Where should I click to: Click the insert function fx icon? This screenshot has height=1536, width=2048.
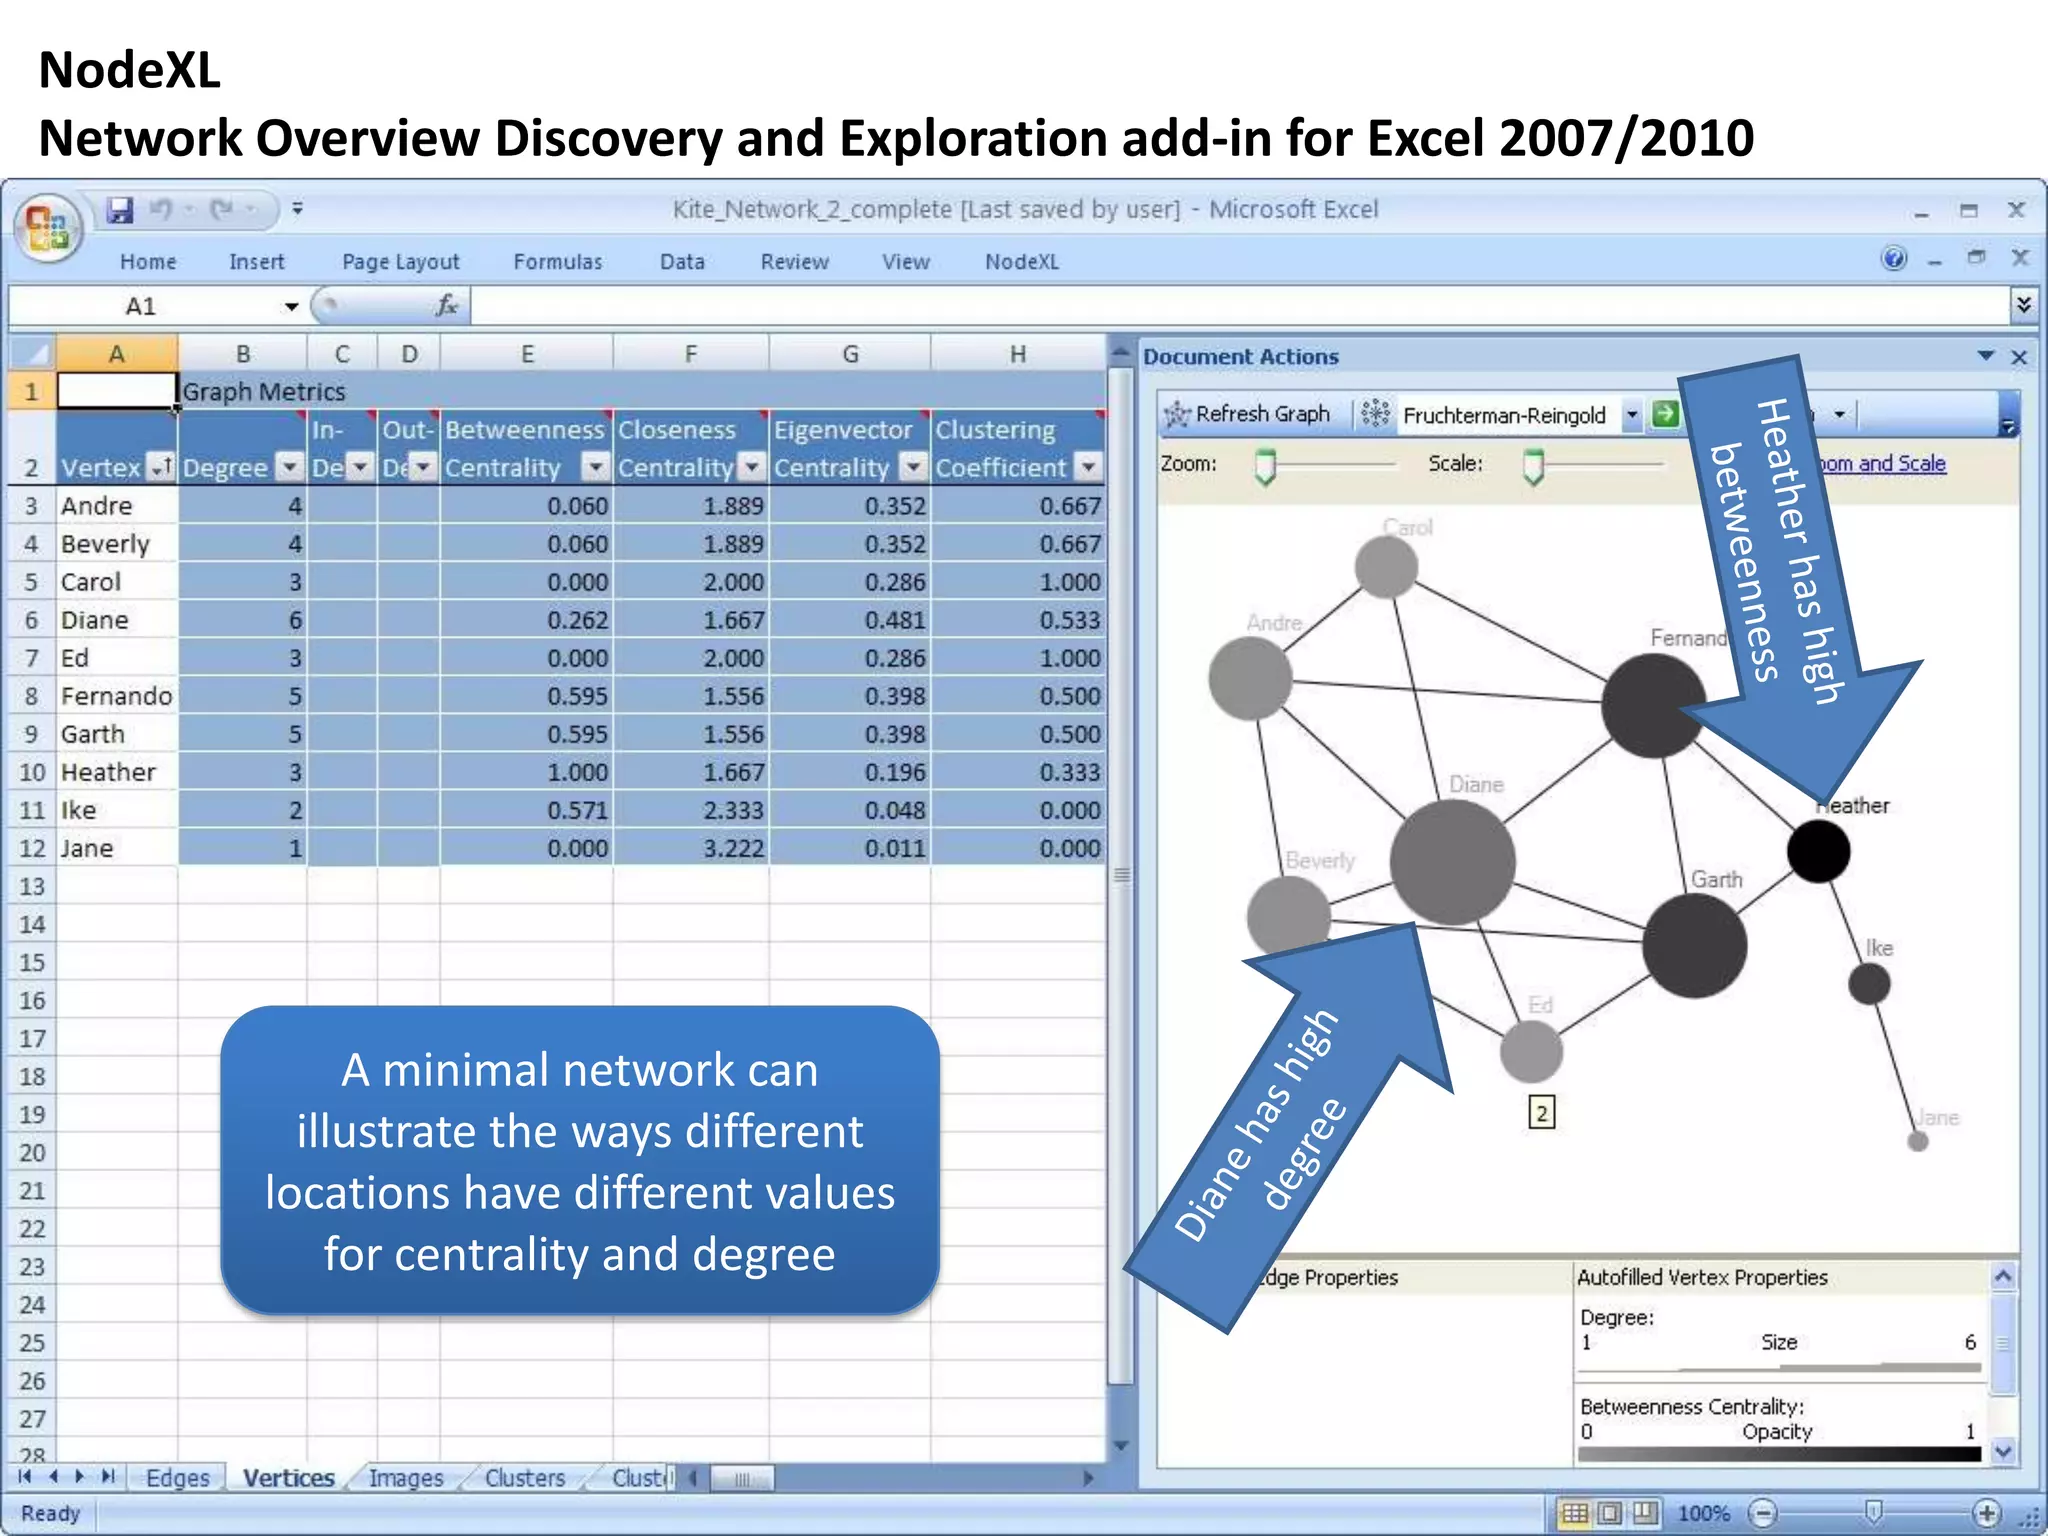447,306
